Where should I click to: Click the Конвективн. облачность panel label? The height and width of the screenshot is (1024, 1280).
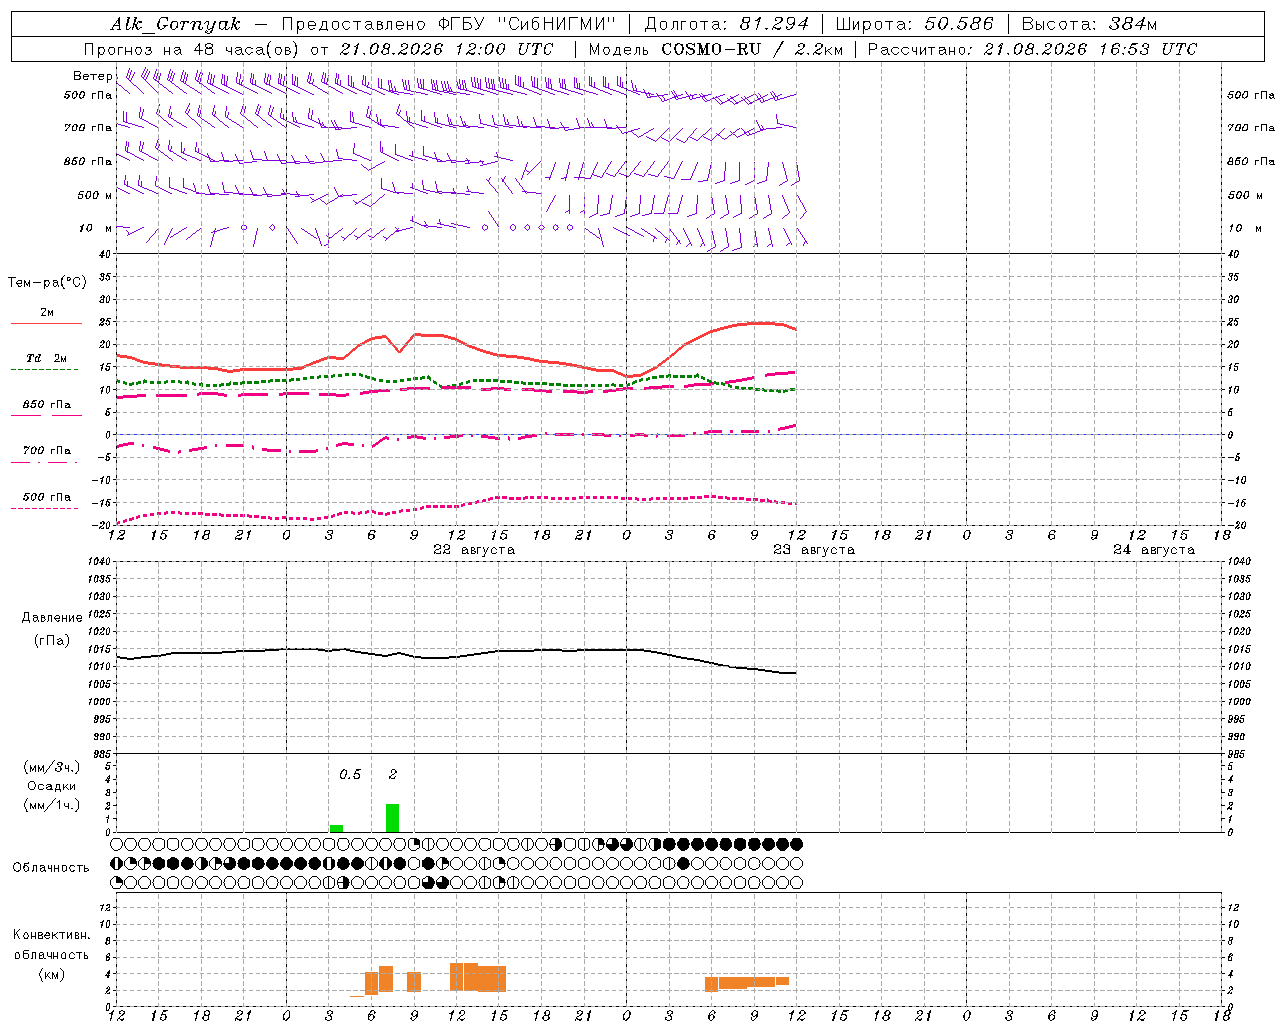pos(51,955)
